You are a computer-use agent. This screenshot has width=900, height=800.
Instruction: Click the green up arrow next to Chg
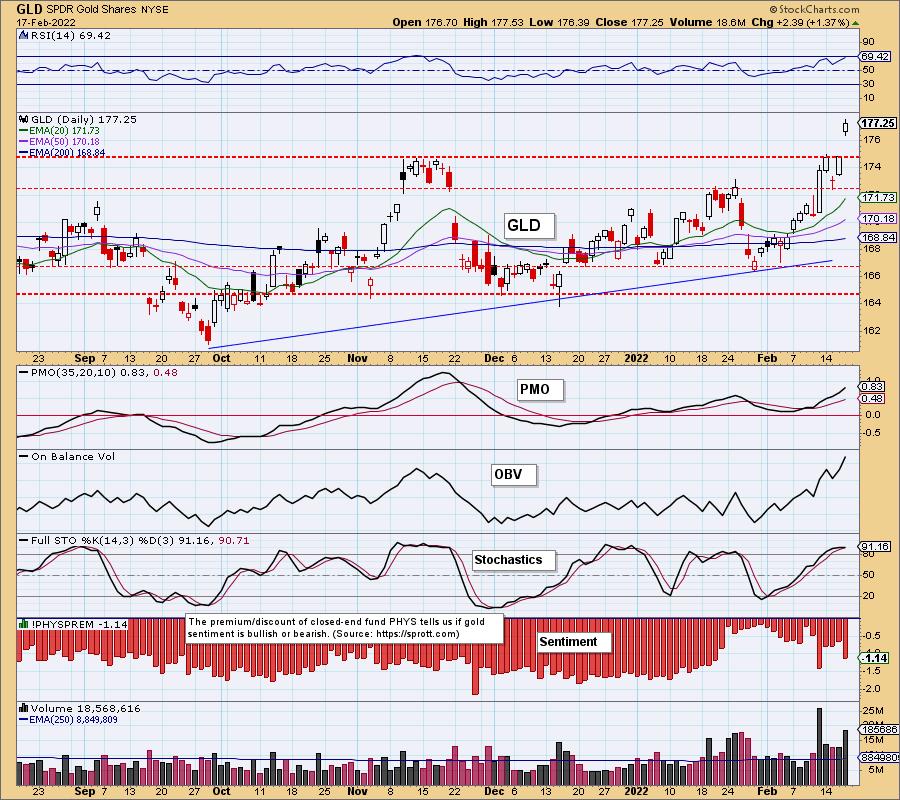coord(855,23)
